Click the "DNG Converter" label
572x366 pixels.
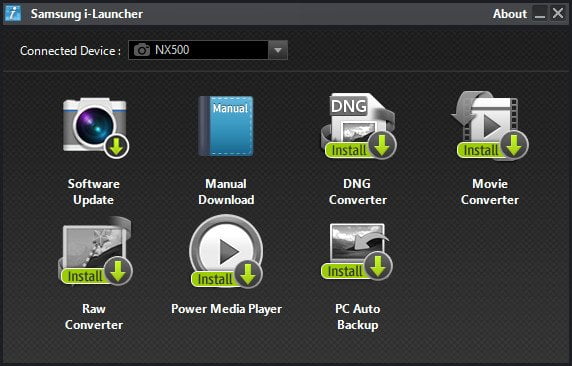[358, 192]
